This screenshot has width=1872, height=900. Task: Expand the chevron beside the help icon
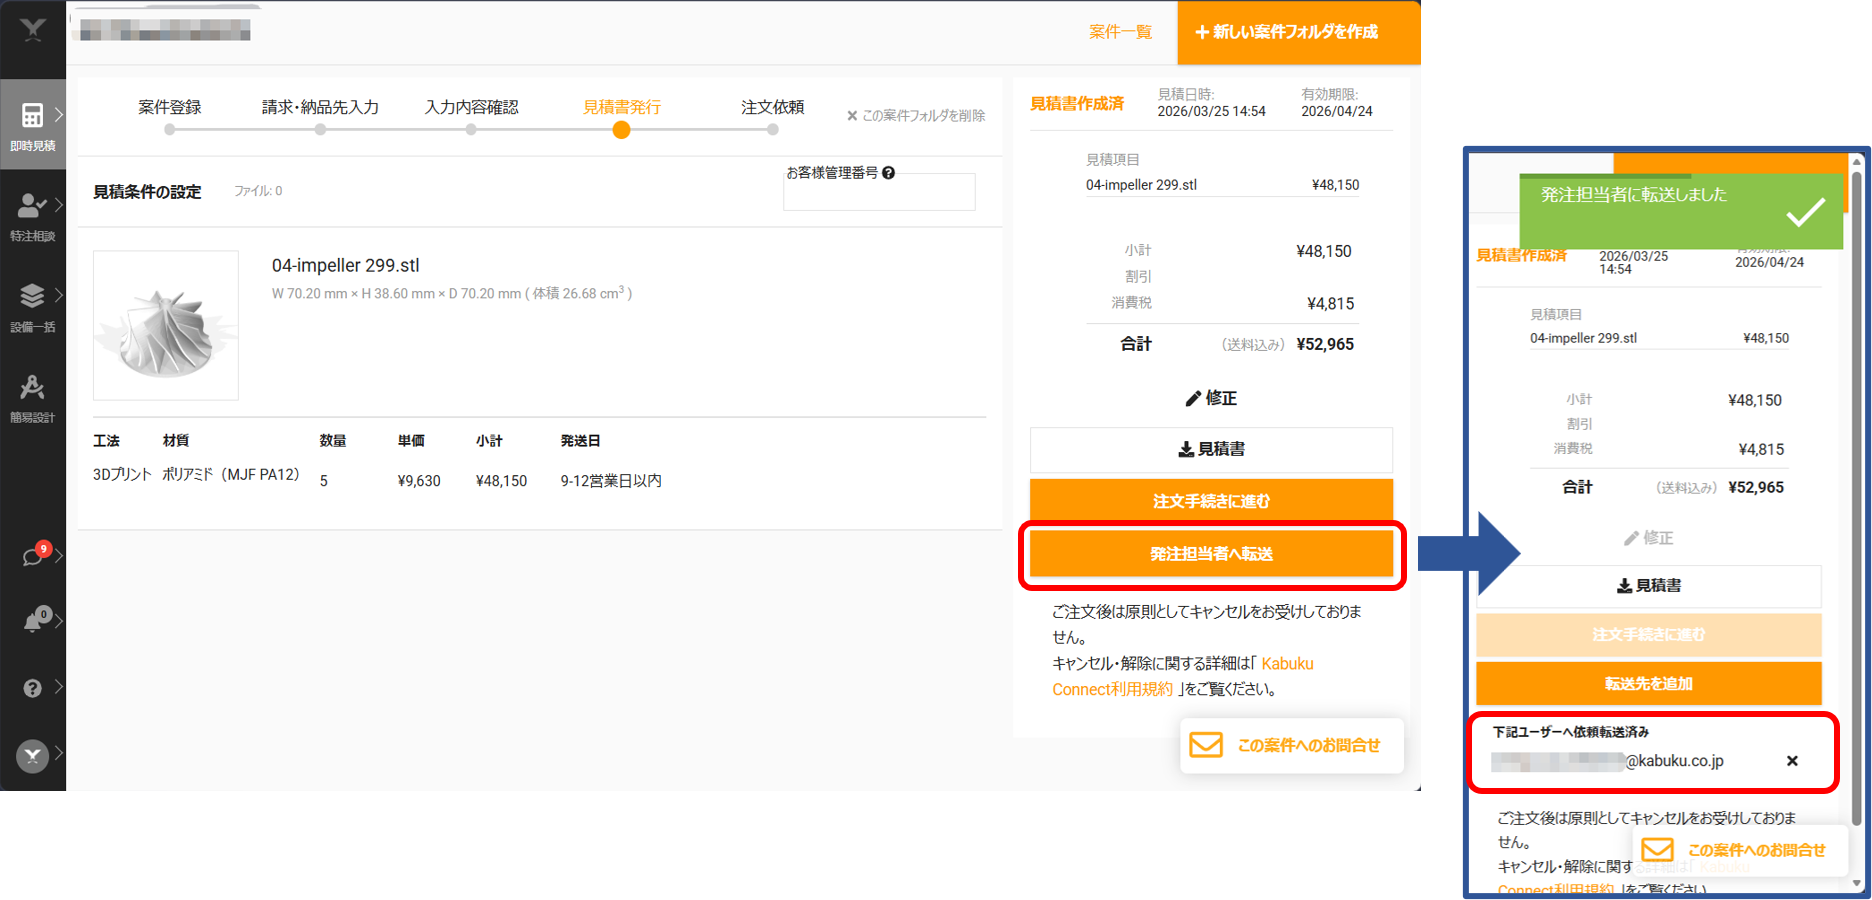tap(59, 686)
